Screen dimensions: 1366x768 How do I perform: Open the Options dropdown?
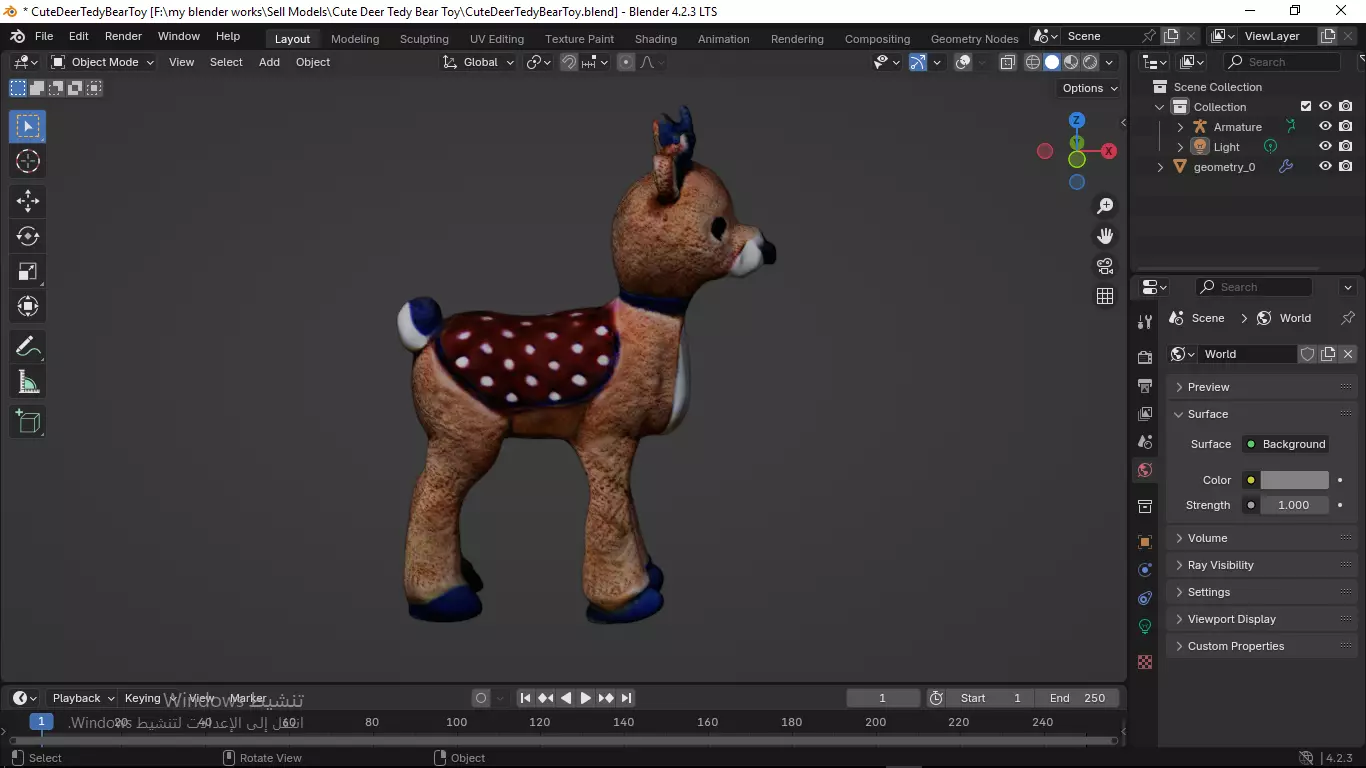[x=1090, y=88]
